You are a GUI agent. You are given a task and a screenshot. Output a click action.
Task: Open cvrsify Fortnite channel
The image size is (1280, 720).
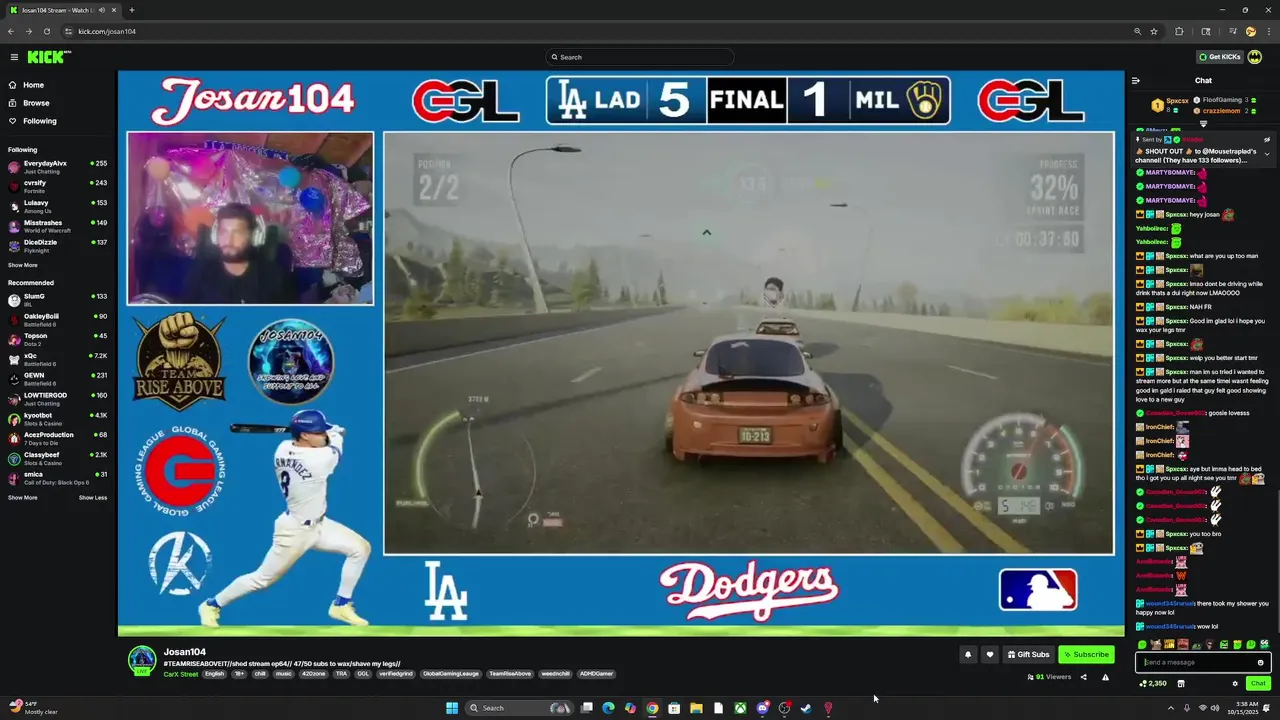(x=58, y=186)
